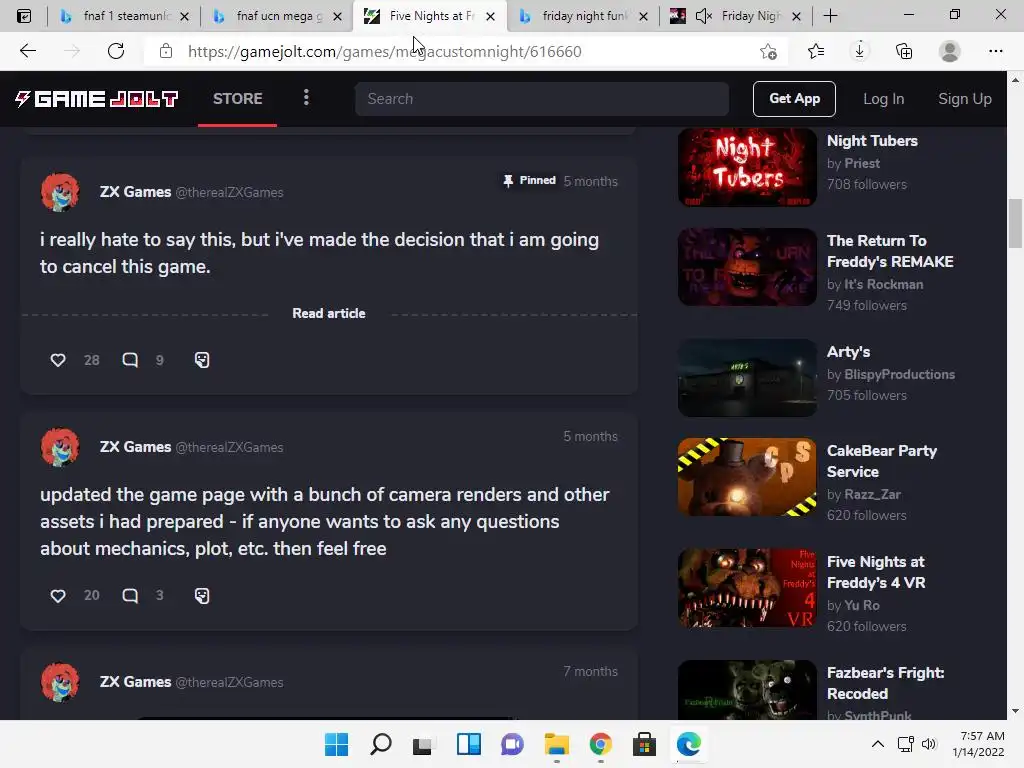Like the pinned cancel game post
This screenshot has height=768, width=1024.
coord(58,360)
